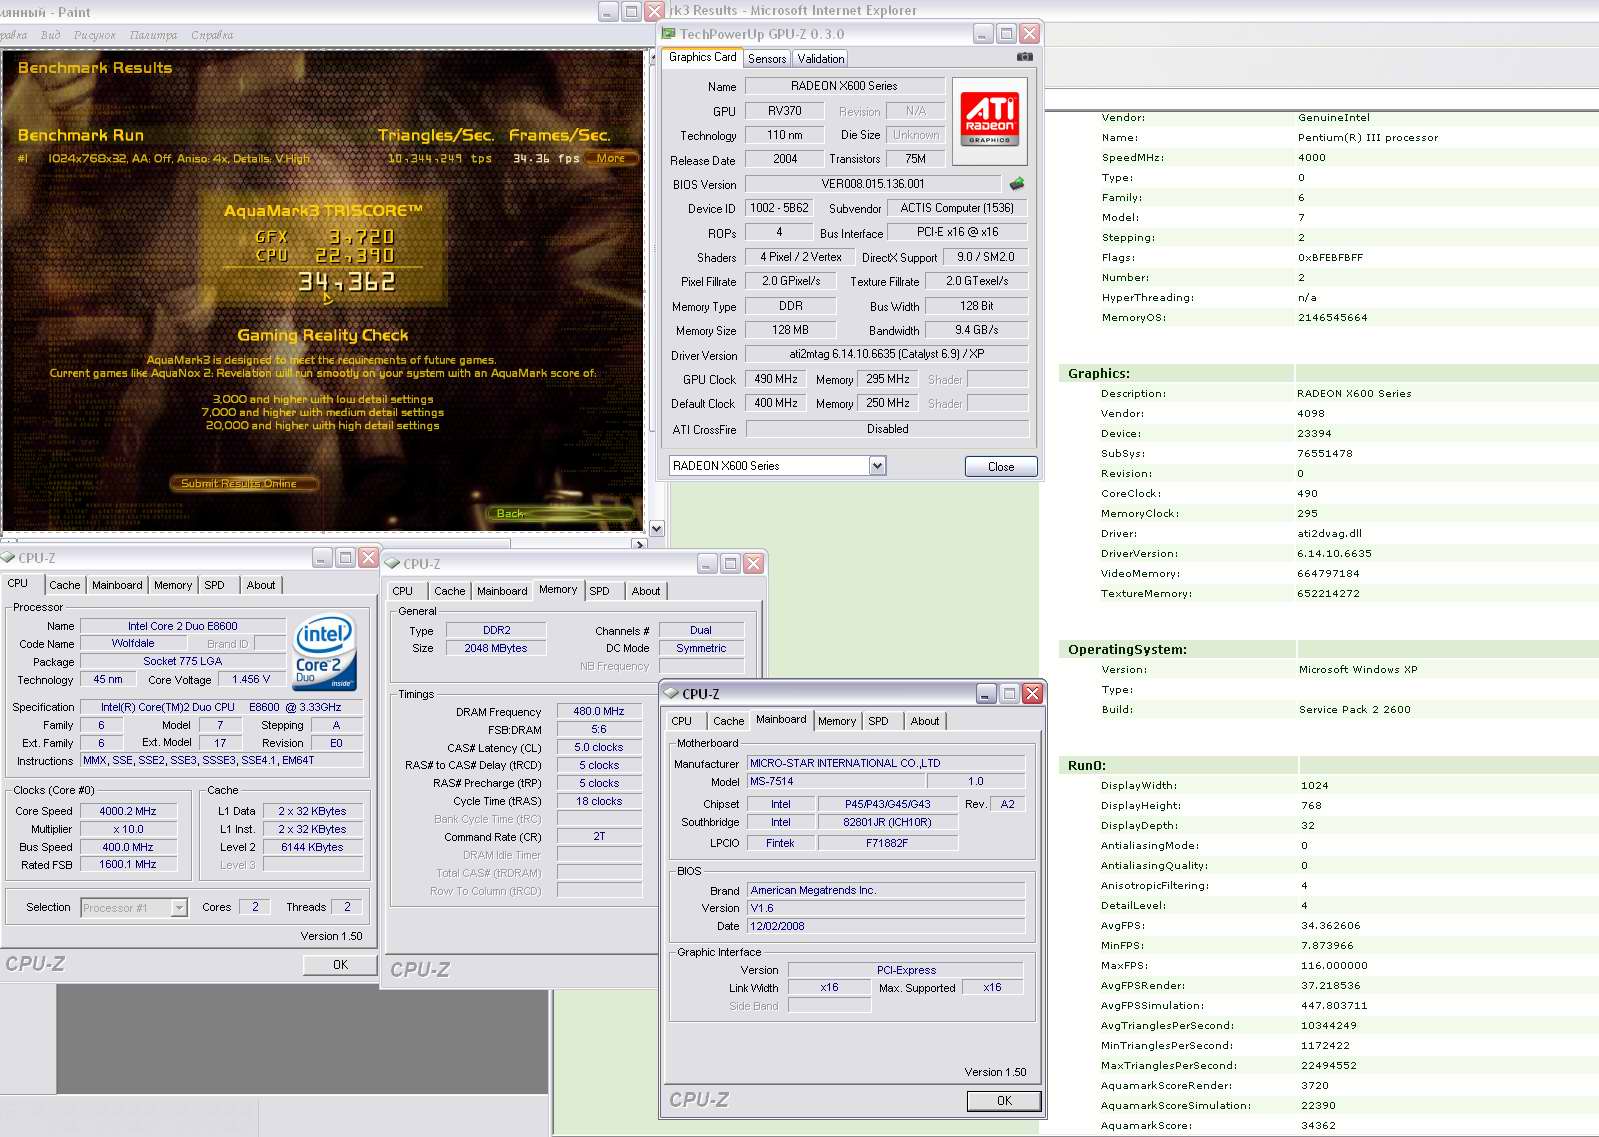Open the Рисунок menu in Paint
The image size is (1599, 1137).
click(x=95, y=35)
